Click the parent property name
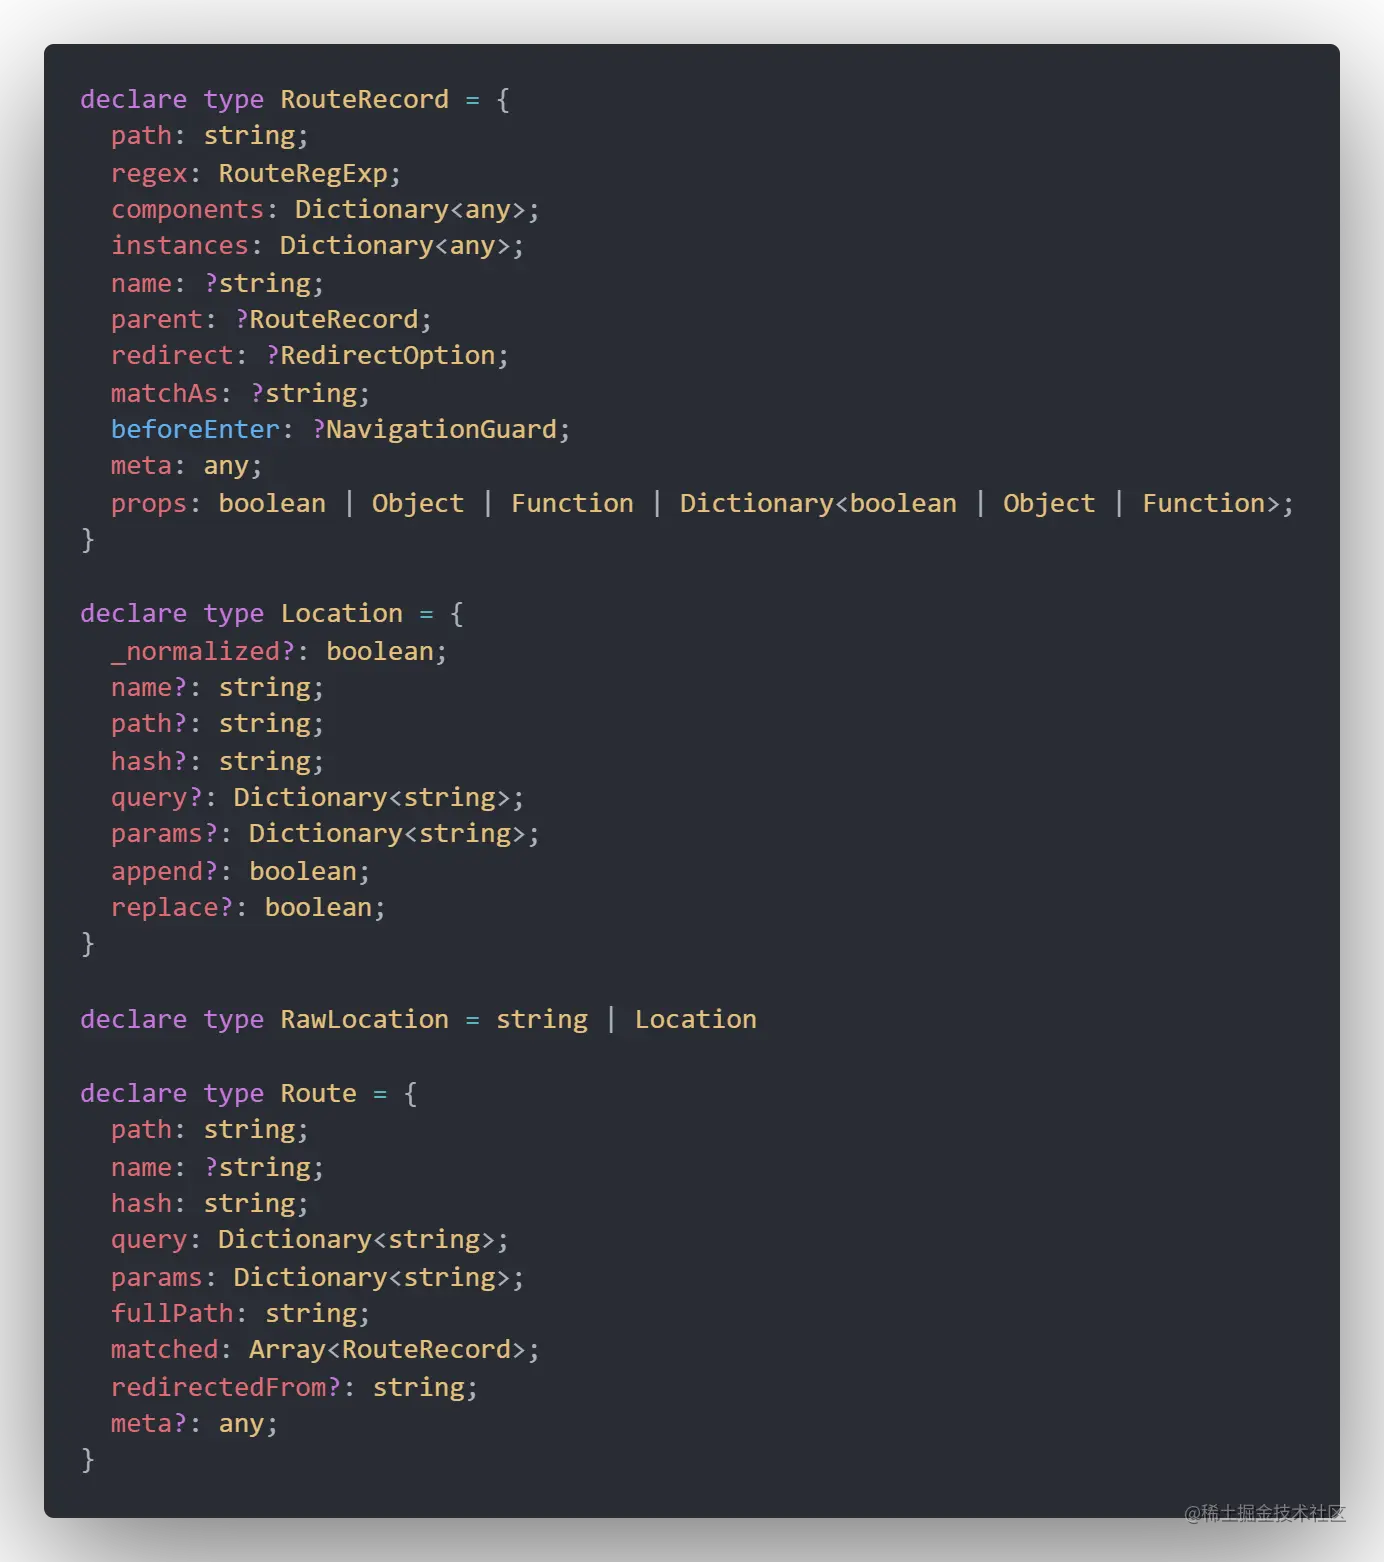Image resolution: width=1384 pixels, height=1562 pixels. tap(156, 320)
